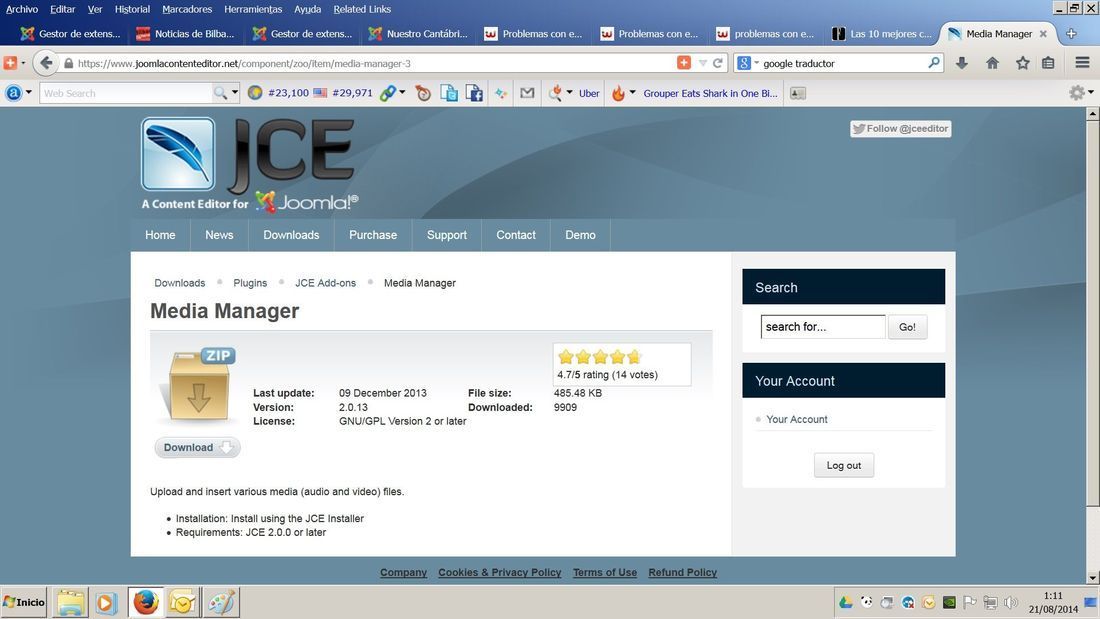1100x619 pixels.
Task: Open the Marcadores menu
Action: (x=187, y=9)
